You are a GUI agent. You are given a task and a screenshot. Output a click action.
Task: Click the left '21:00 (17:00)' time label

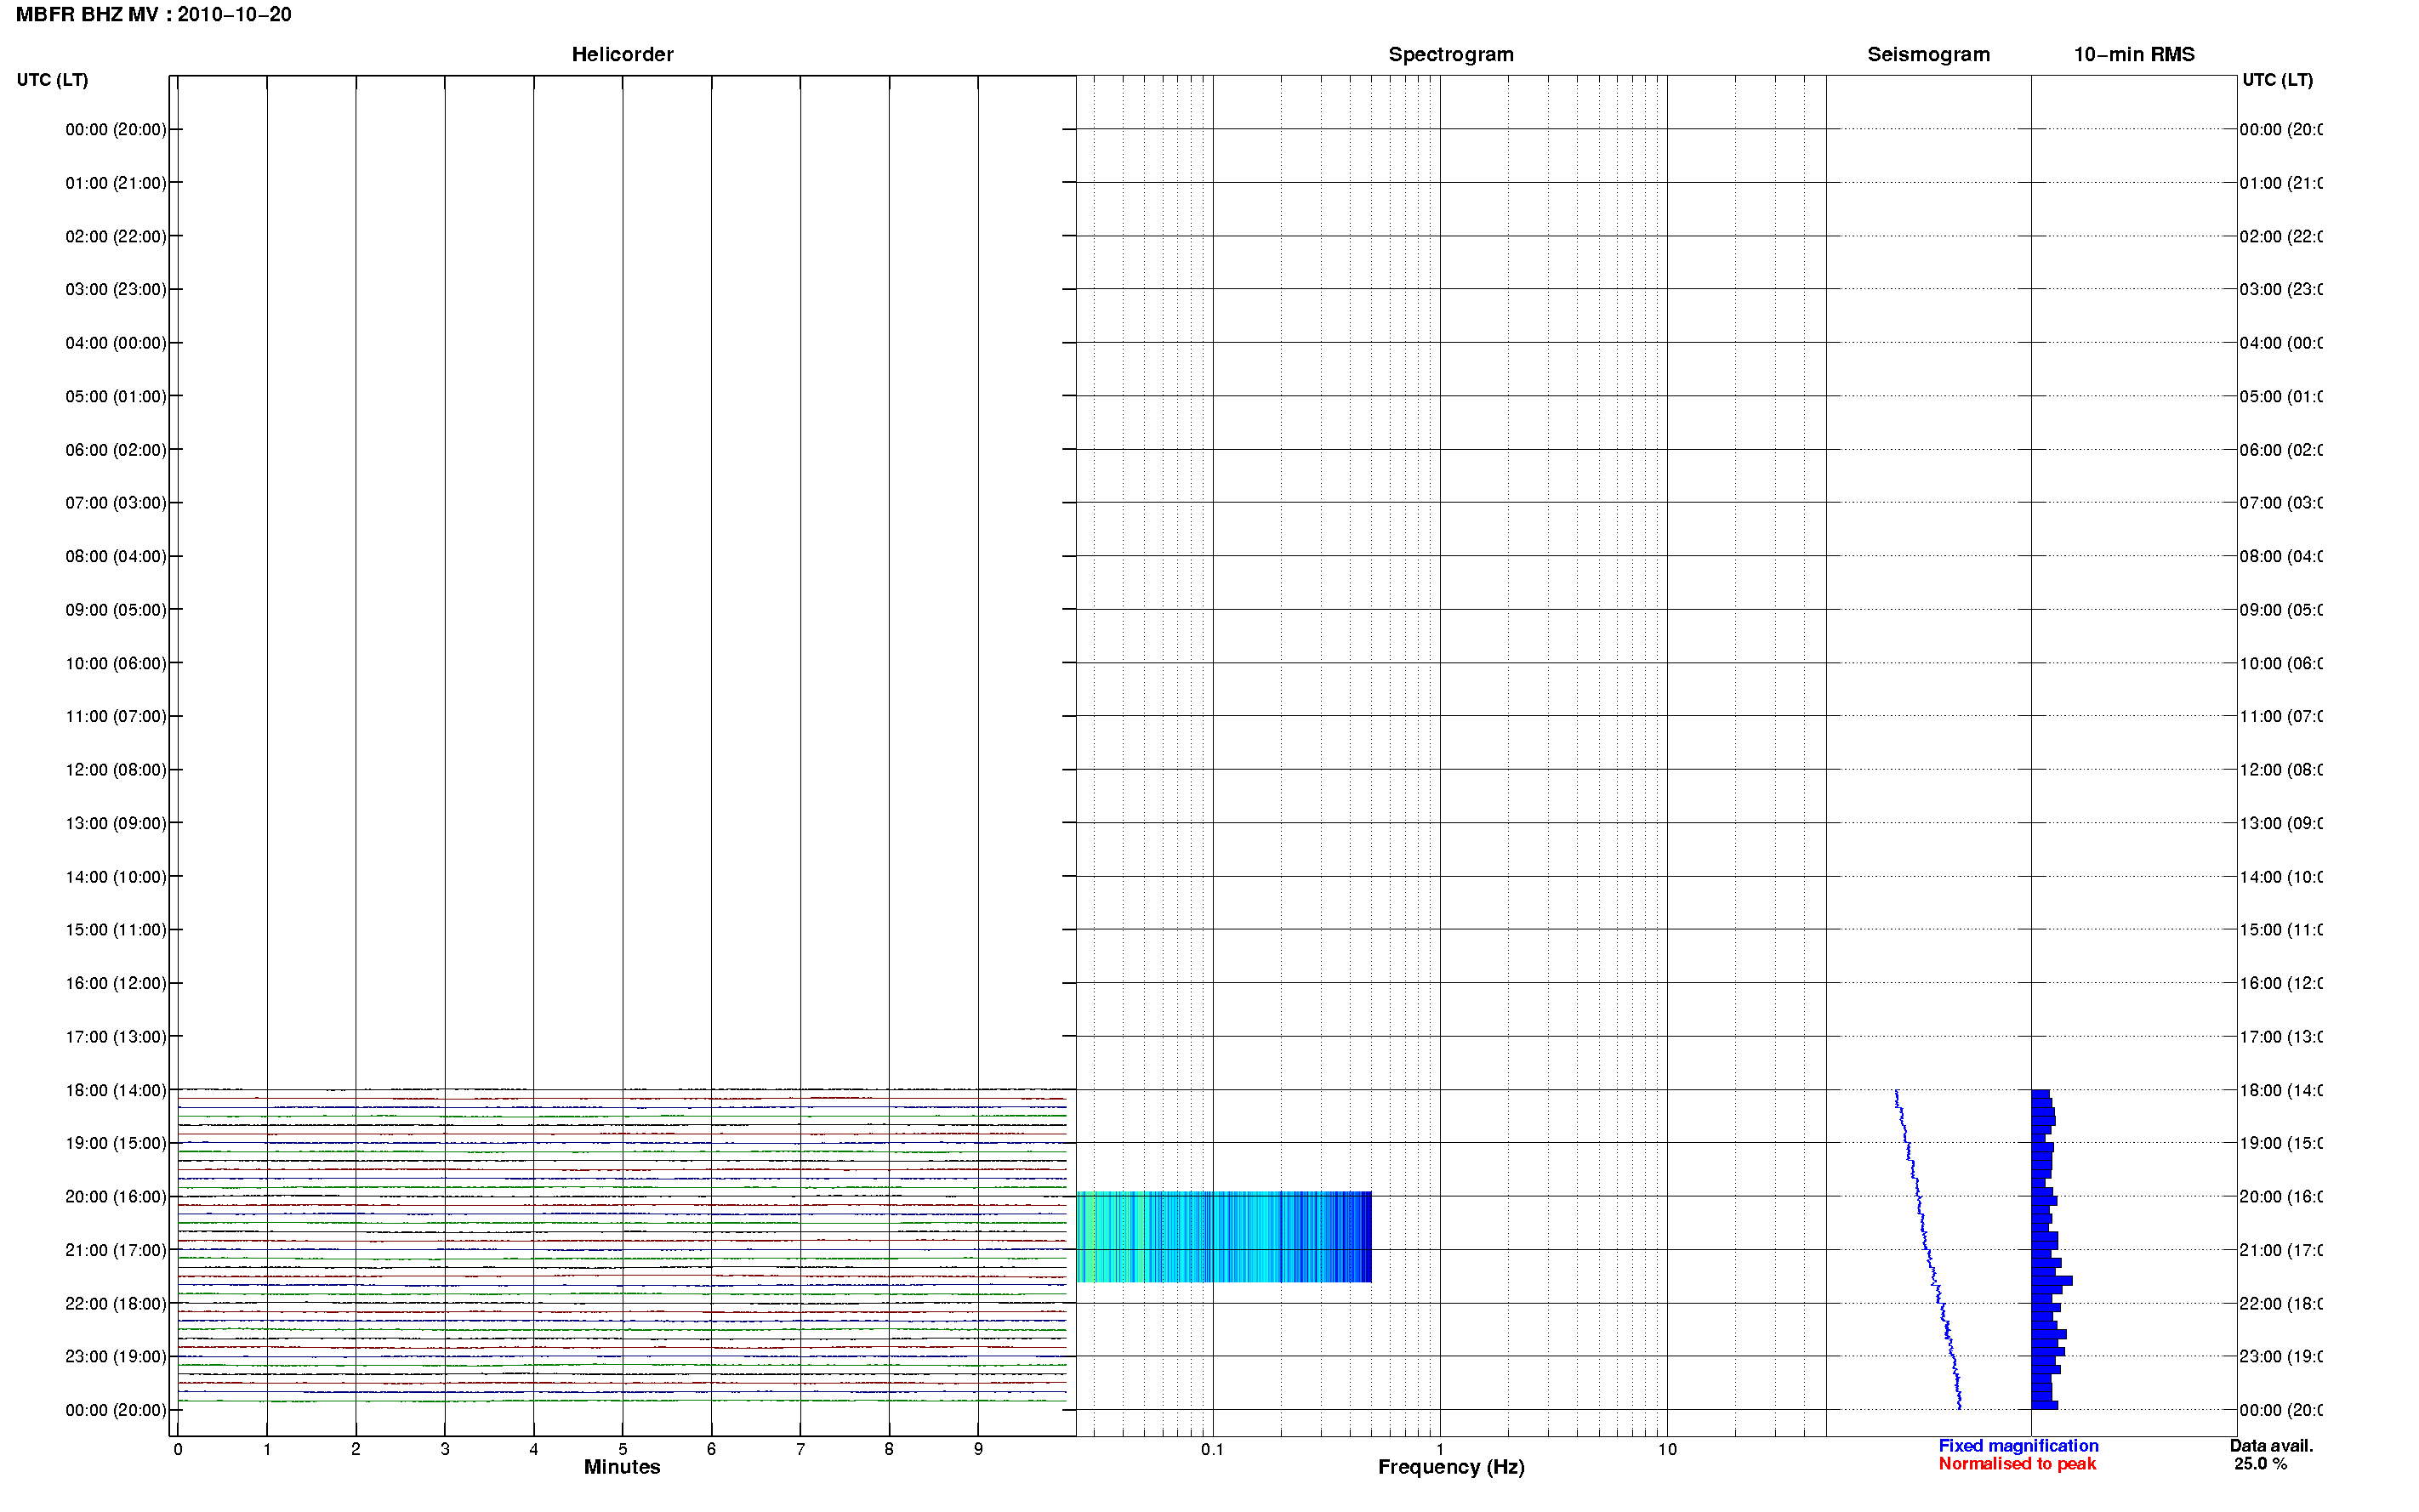[x=116, y=1250]
